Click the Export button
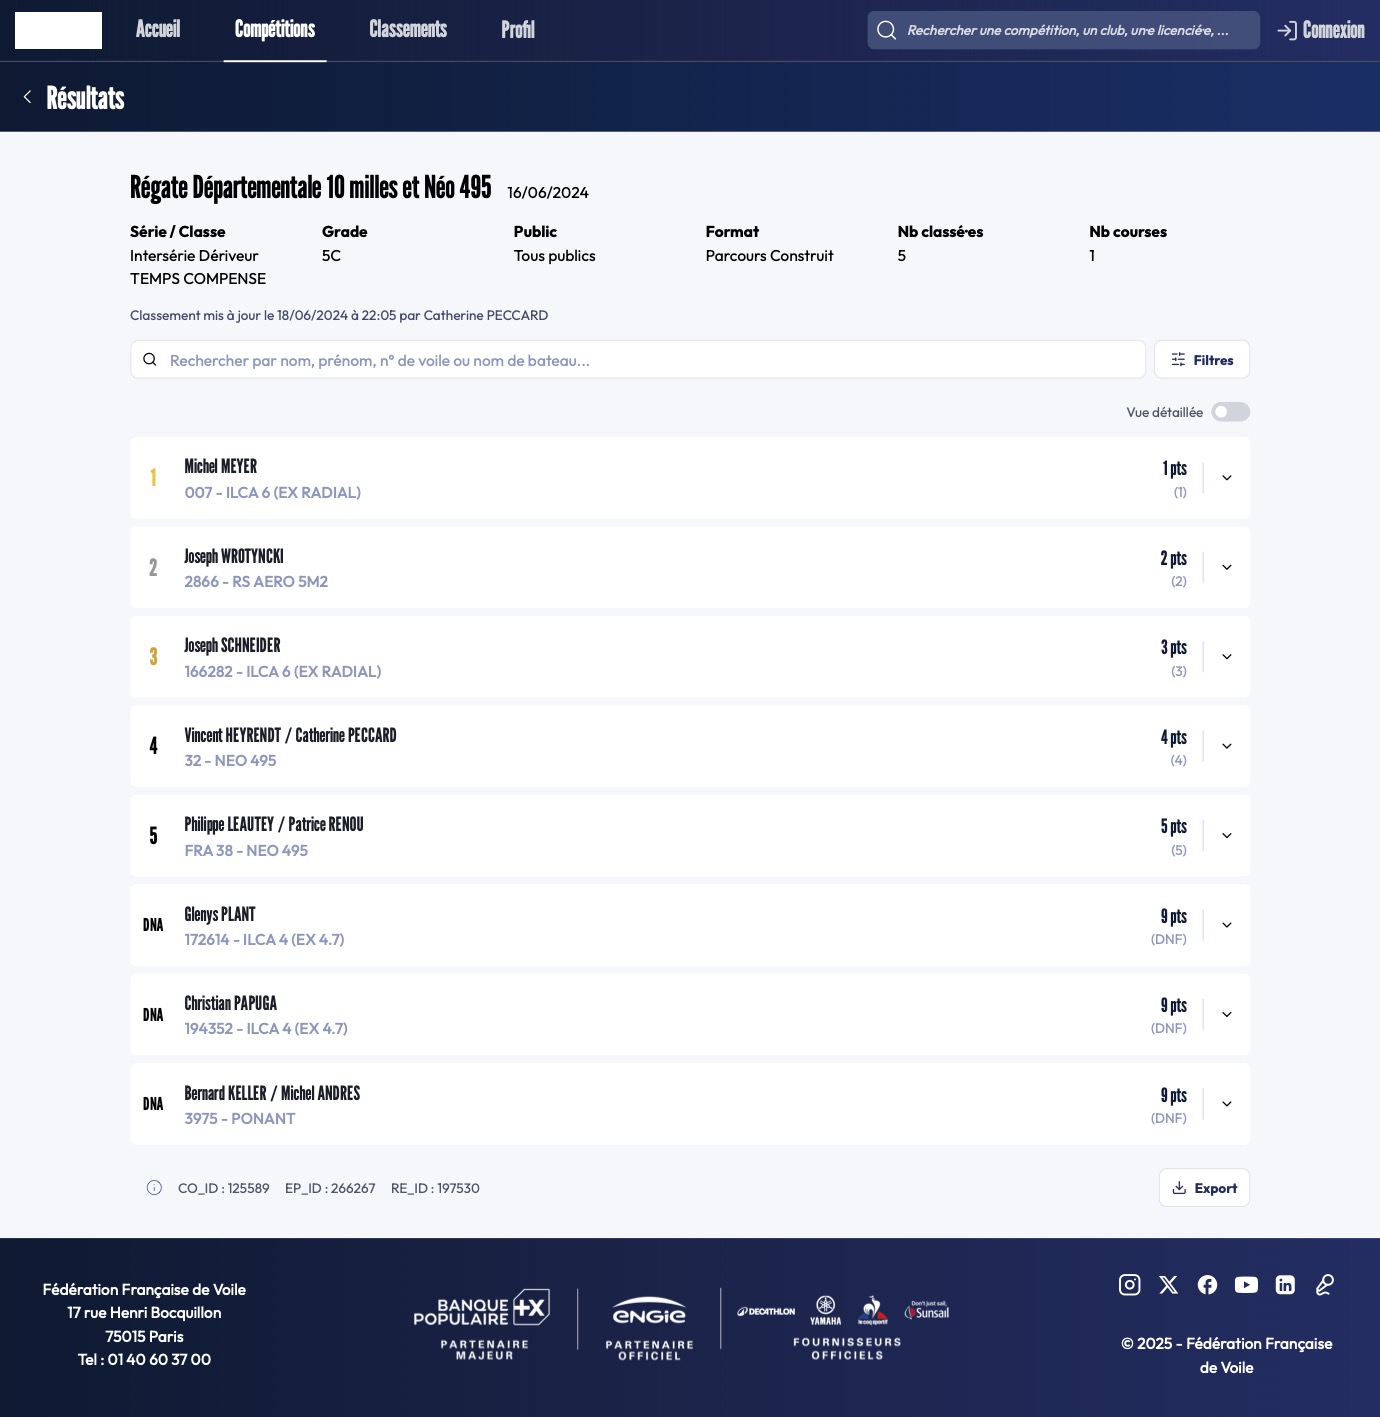 (x=1204, y=1188)
